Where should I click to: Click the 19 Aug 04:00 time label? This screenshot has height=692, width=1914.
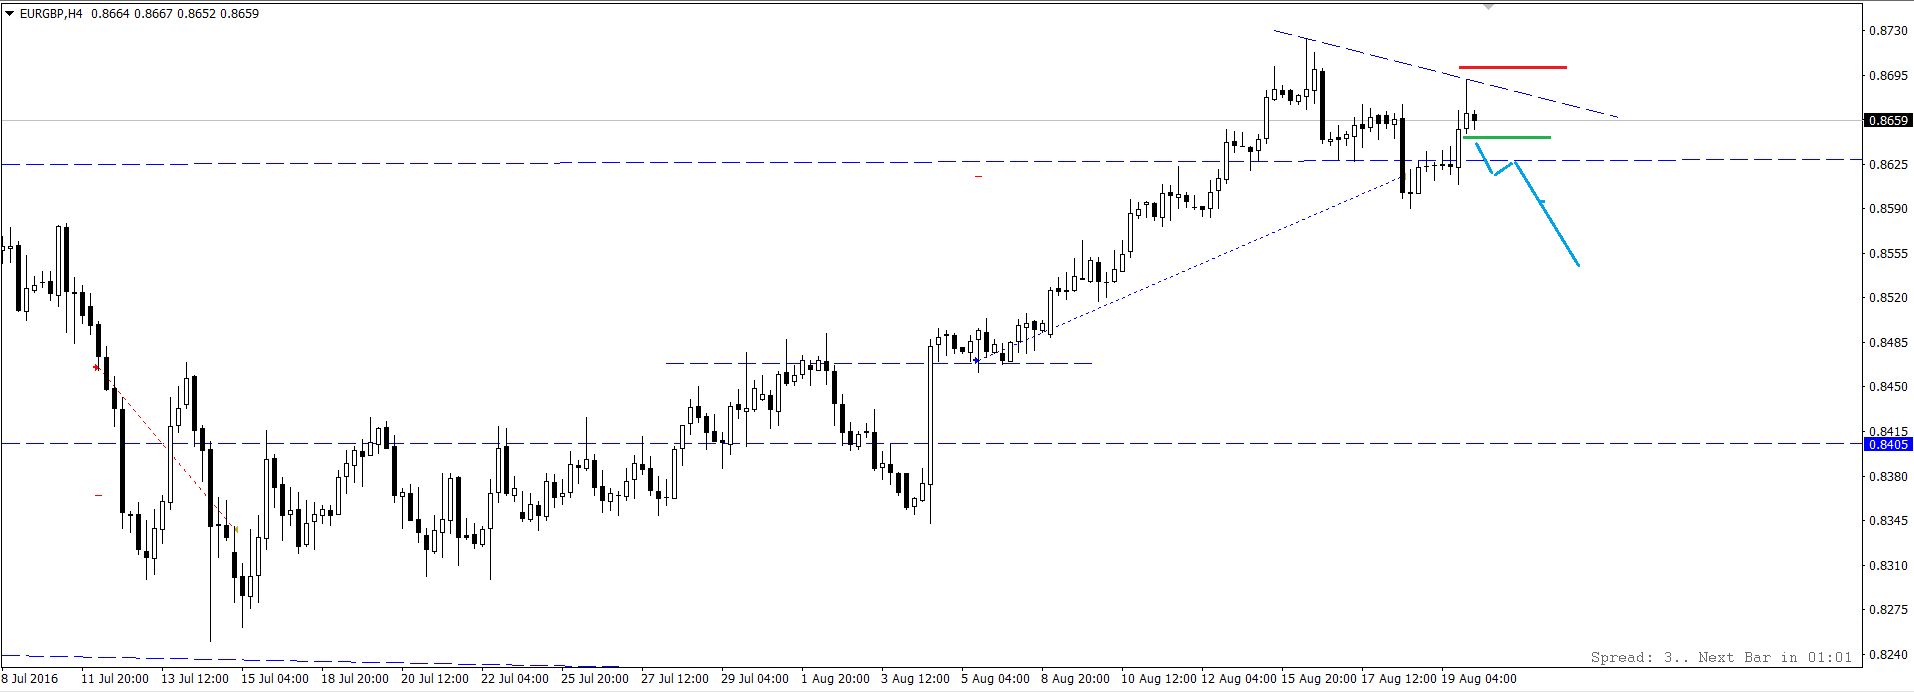pyautogui.click(x=1479, y=679)
